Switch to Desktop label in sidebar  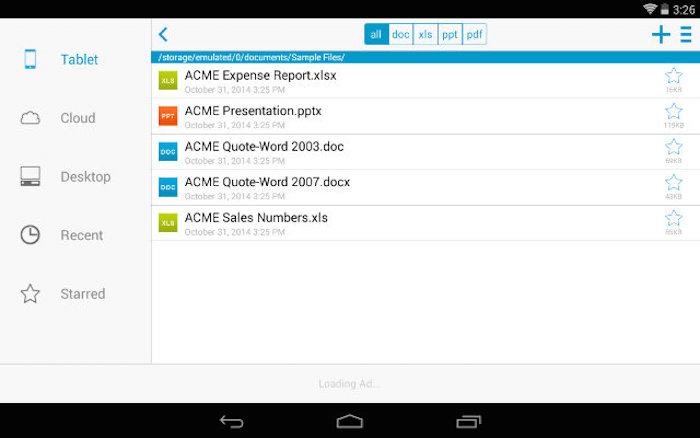pyautogui.click(x=86, y=177)
